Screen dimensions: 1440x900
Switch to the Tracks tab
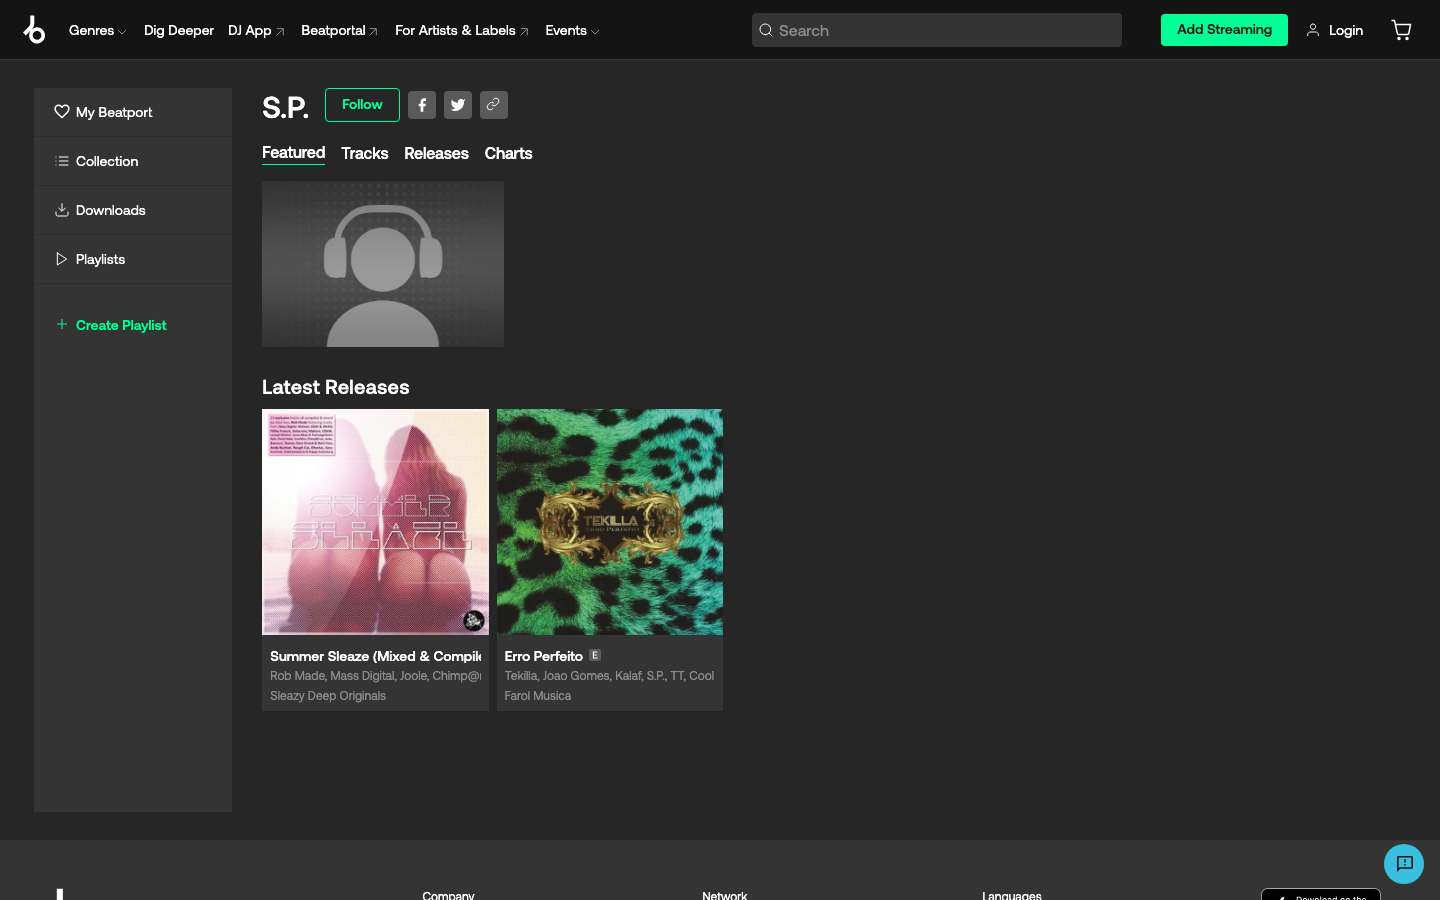click(364, 153)
